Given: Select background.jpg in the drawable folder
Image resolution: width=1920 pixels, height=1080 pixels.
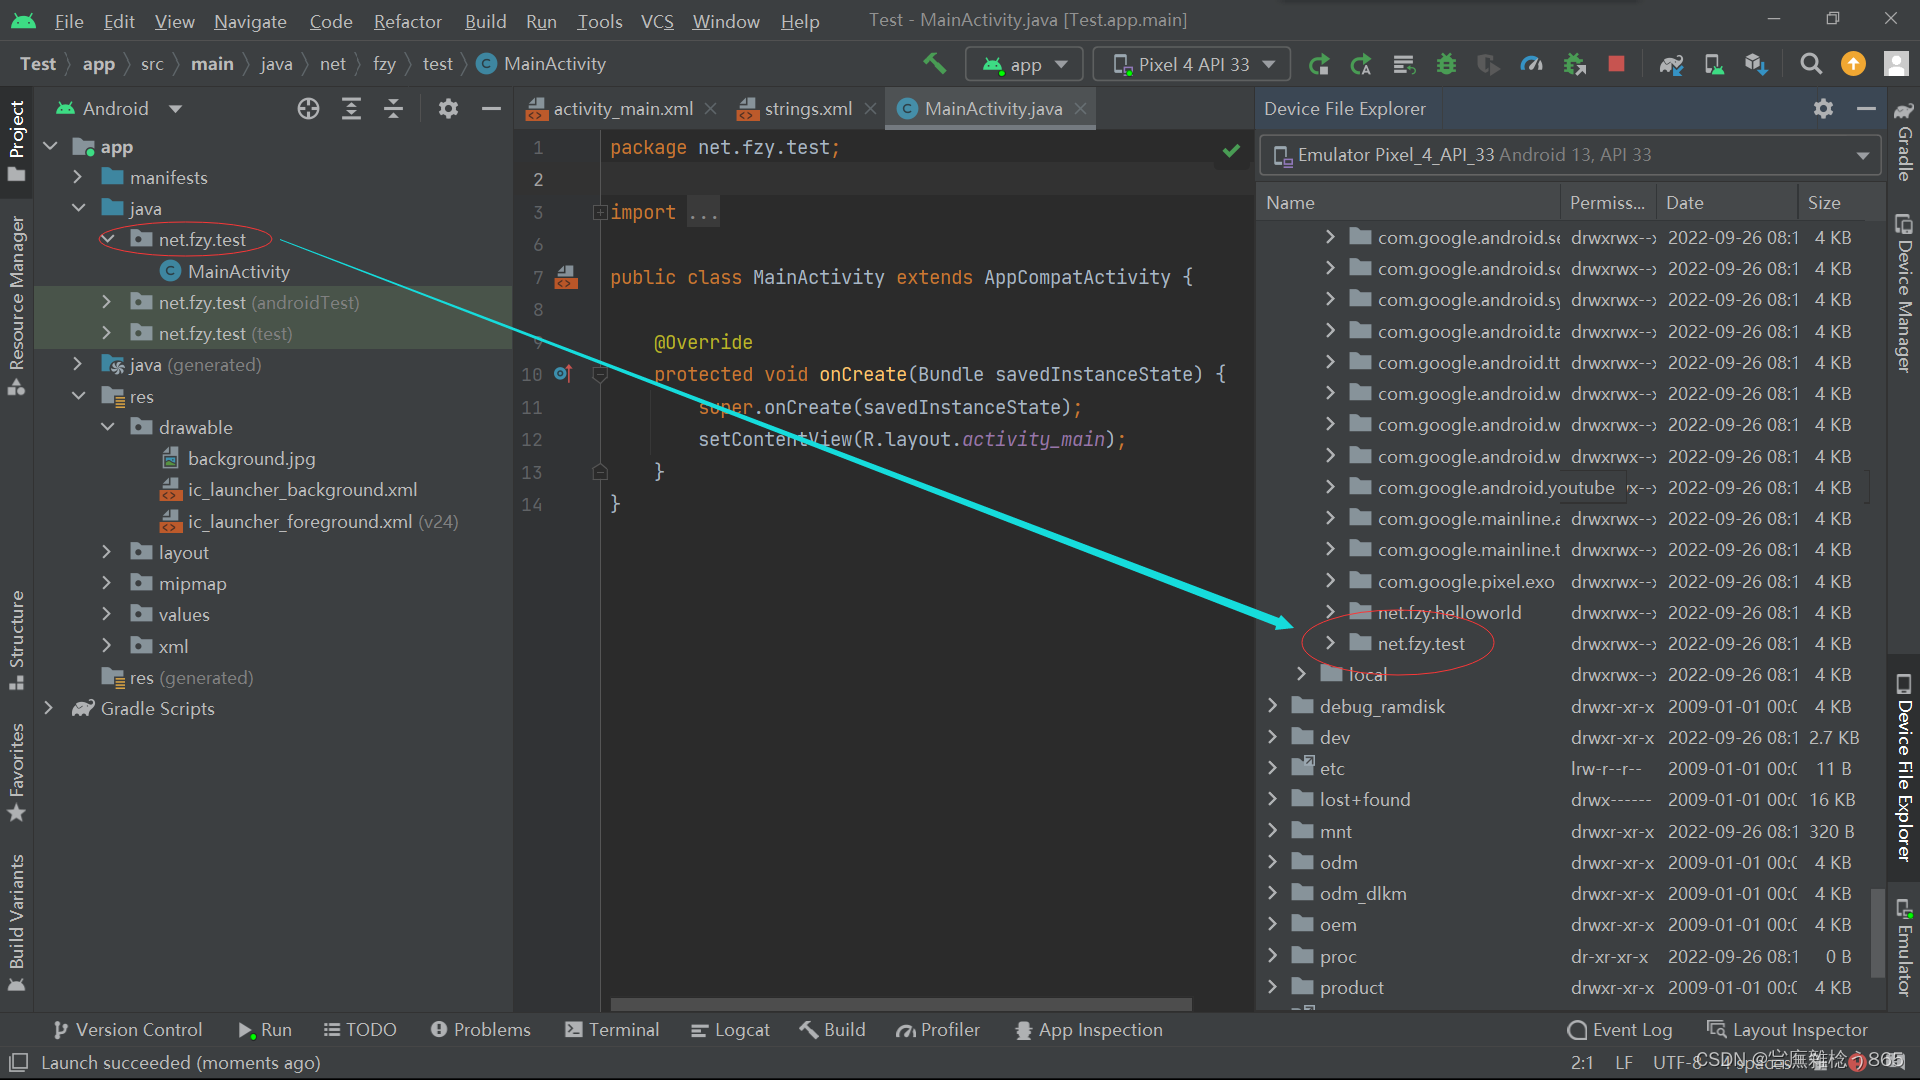Looking at the screenshot, I should 251,459.
